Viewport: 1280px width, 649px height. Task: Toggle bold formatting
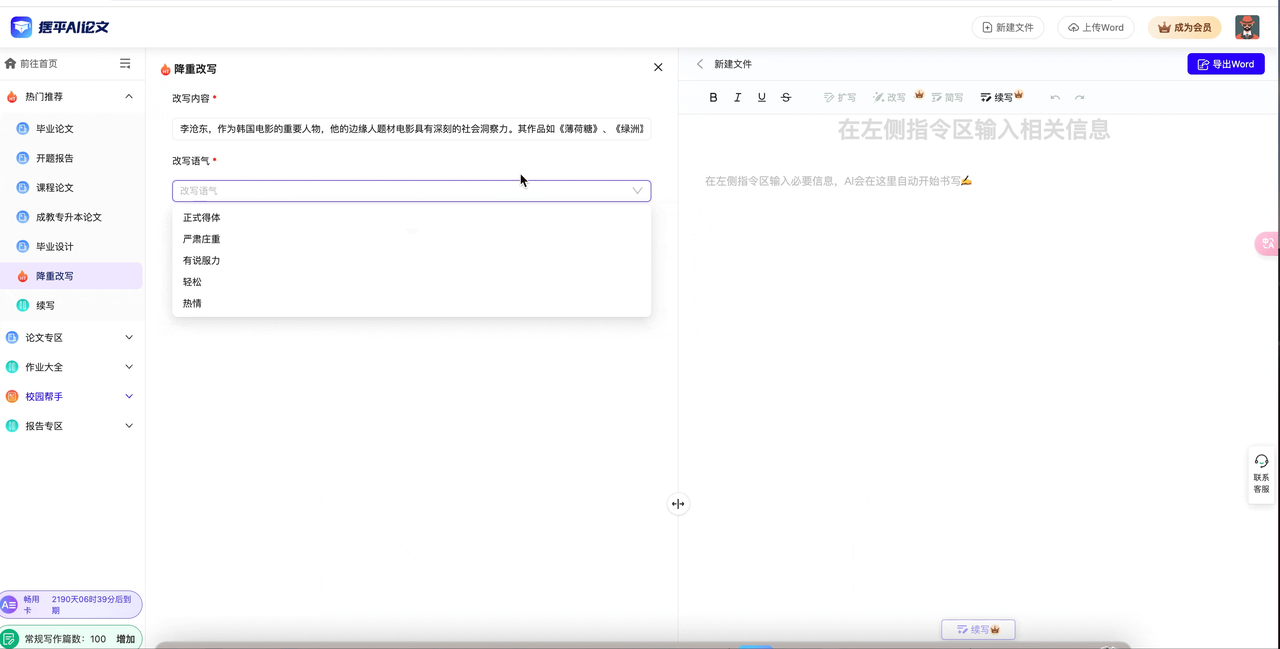point(713,97)
